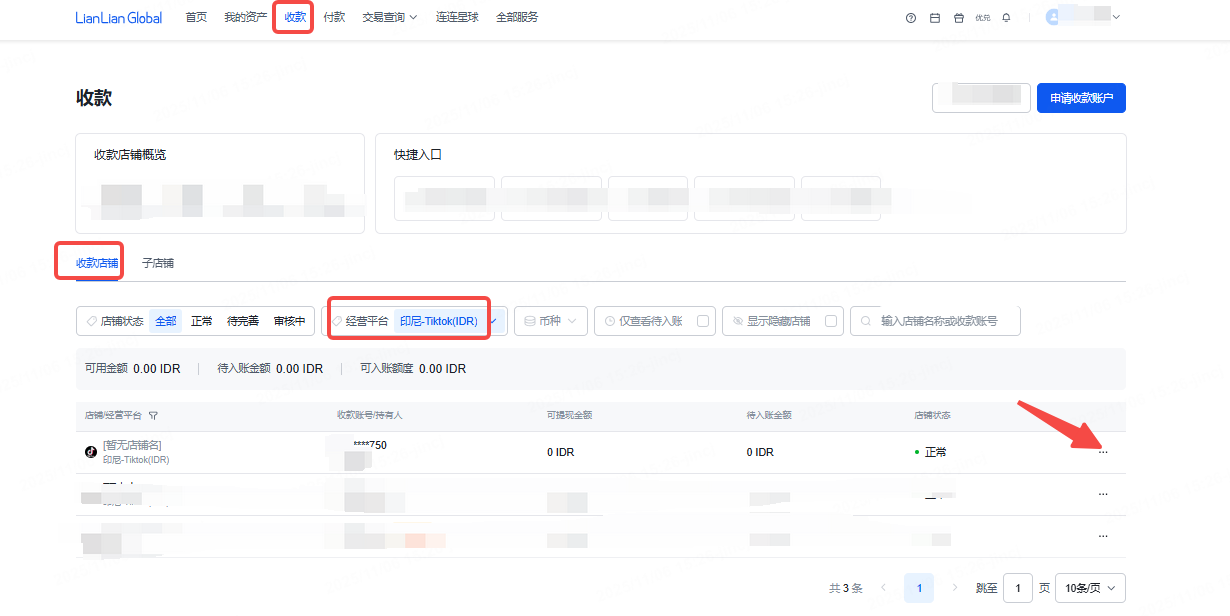This screenshot has width=1230, height=616.
Task: Click the search magnifier icon in store search box
Action: coord(866,321)
